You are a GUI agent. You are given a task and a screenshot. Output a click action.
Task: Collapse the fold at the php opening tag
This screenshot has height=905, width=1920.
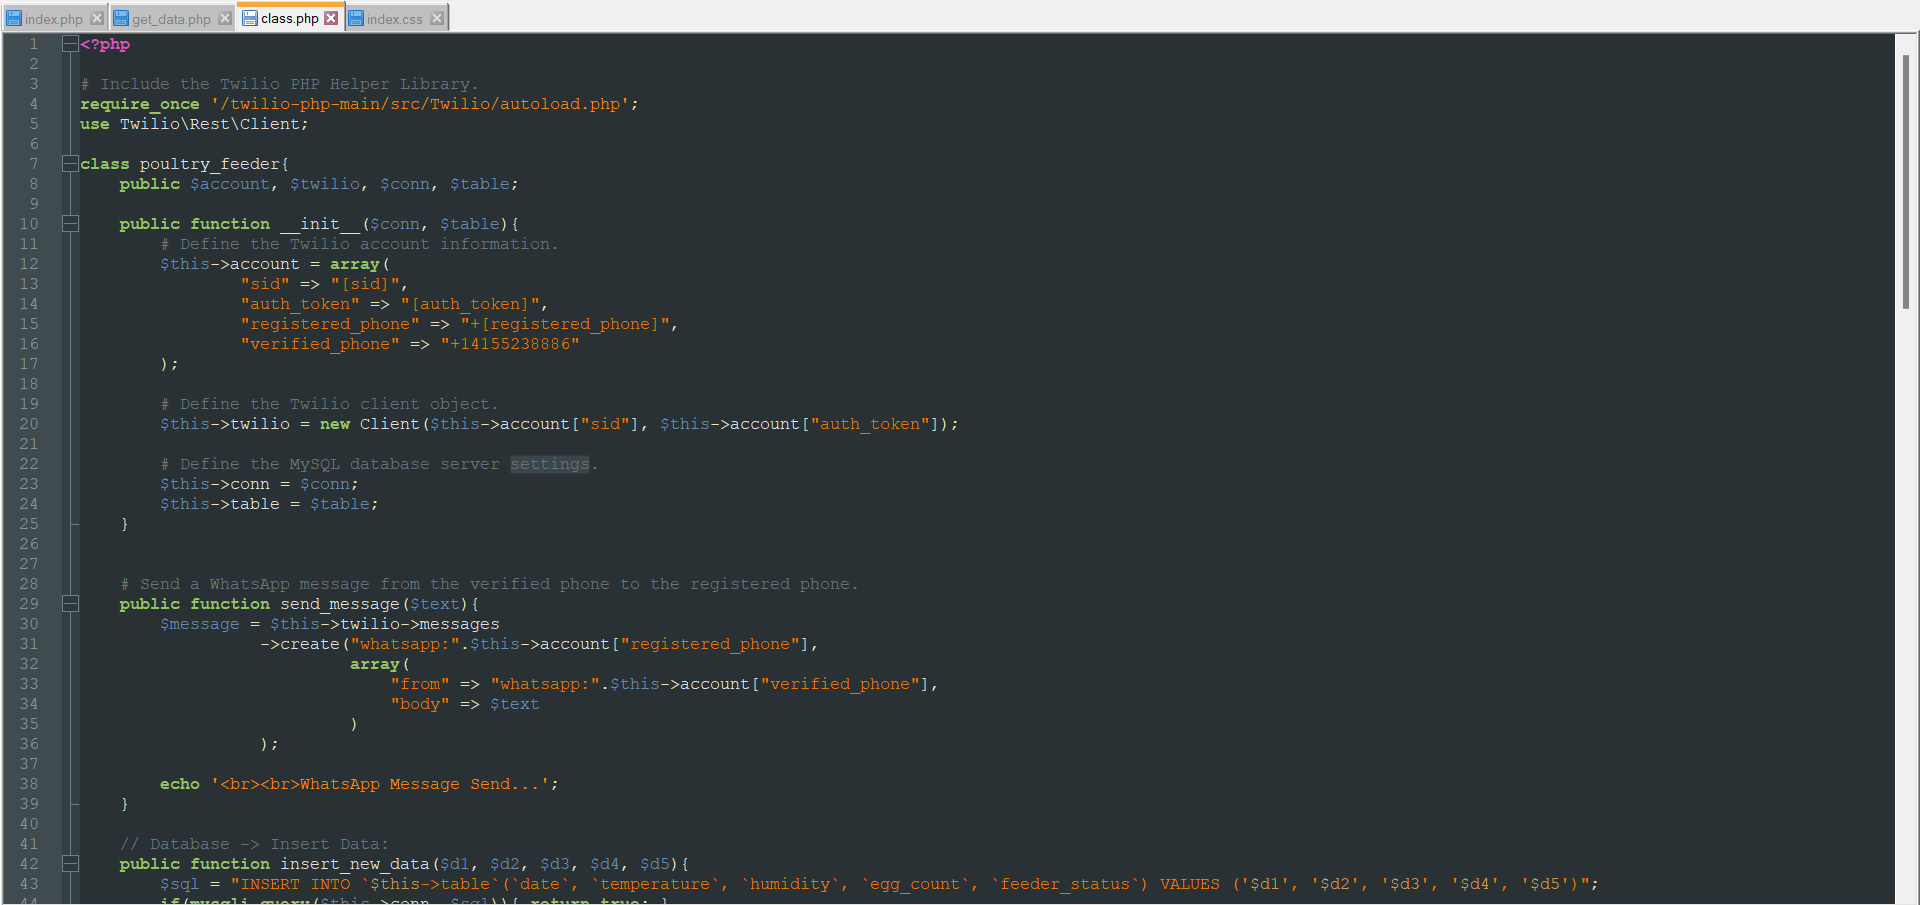(x=69, y=44)
